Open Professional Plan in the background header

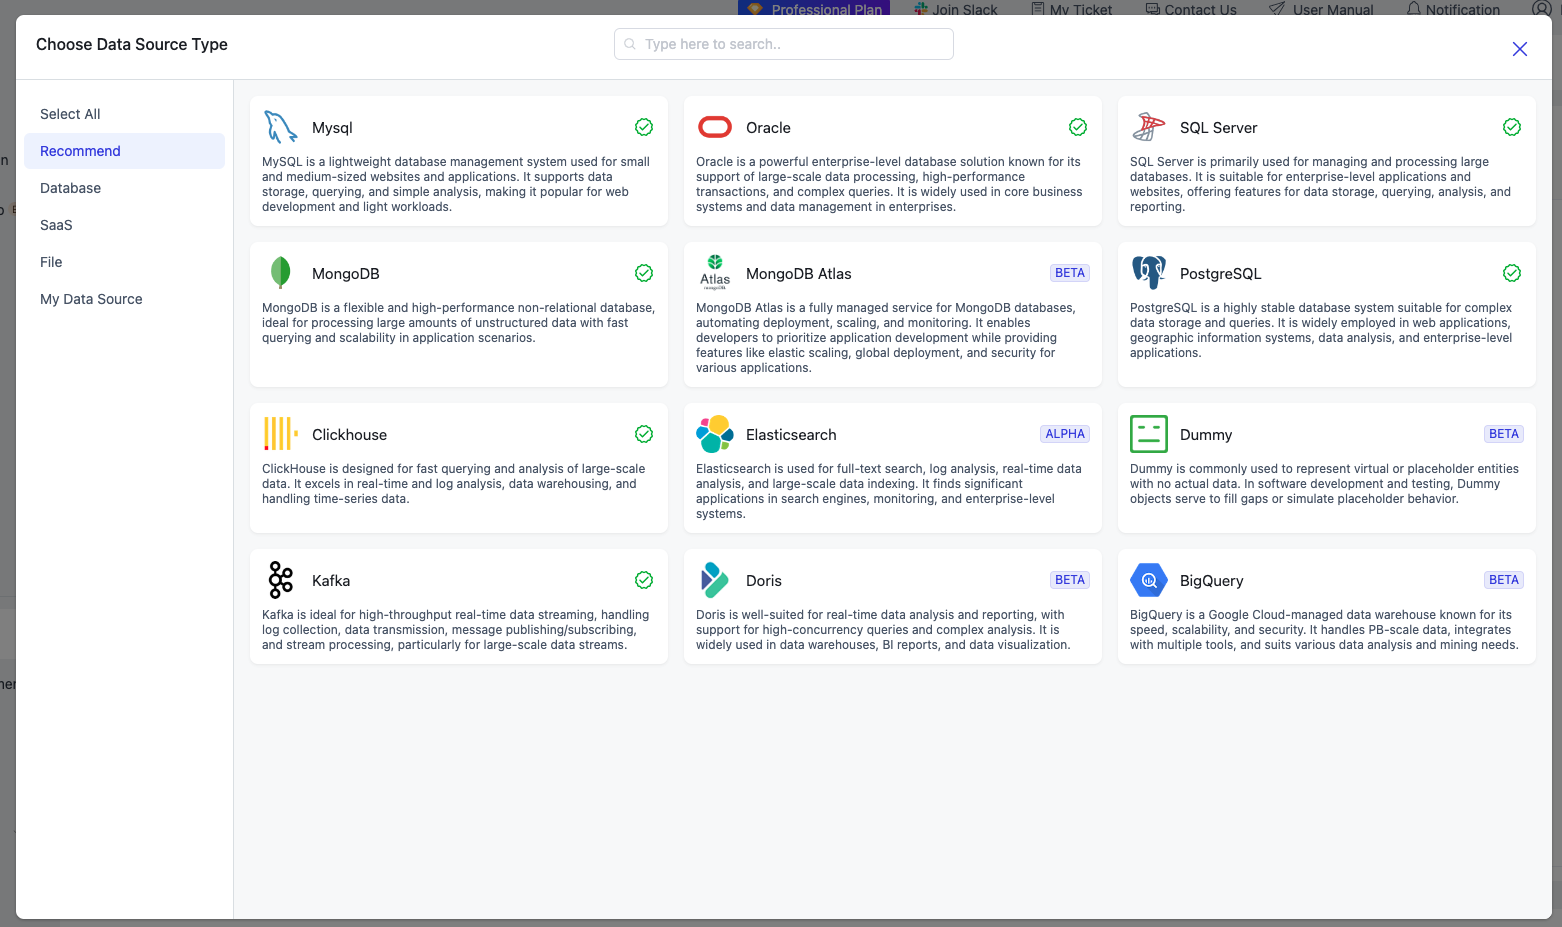click(814, 8)
